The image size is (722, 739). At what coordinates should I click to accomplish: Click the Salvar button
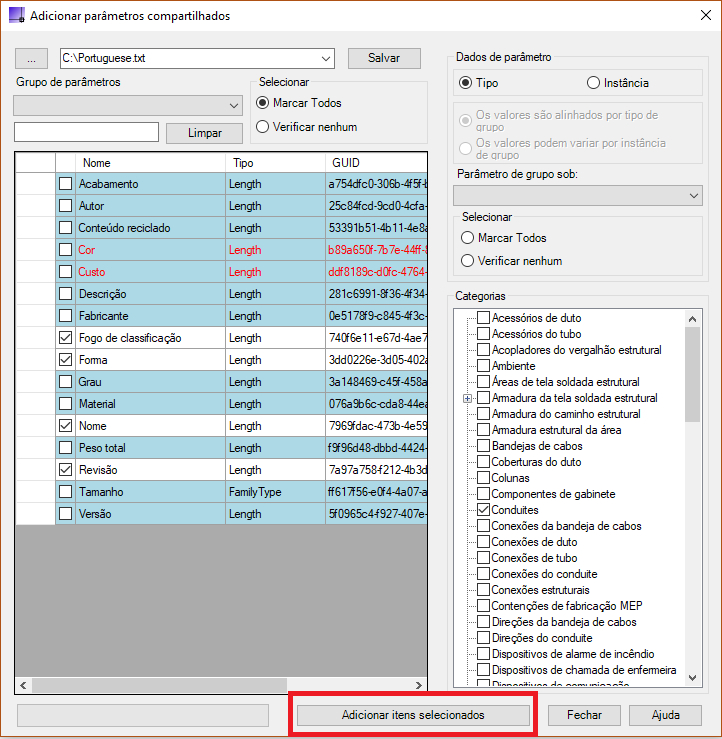point(384,58)
